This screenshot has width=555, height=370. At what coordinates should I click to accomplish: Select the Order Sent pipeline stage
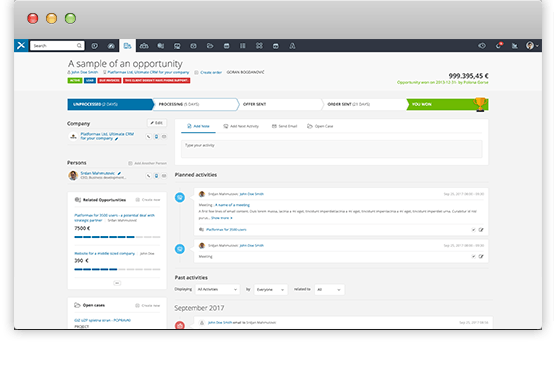[x=365, y=104]
